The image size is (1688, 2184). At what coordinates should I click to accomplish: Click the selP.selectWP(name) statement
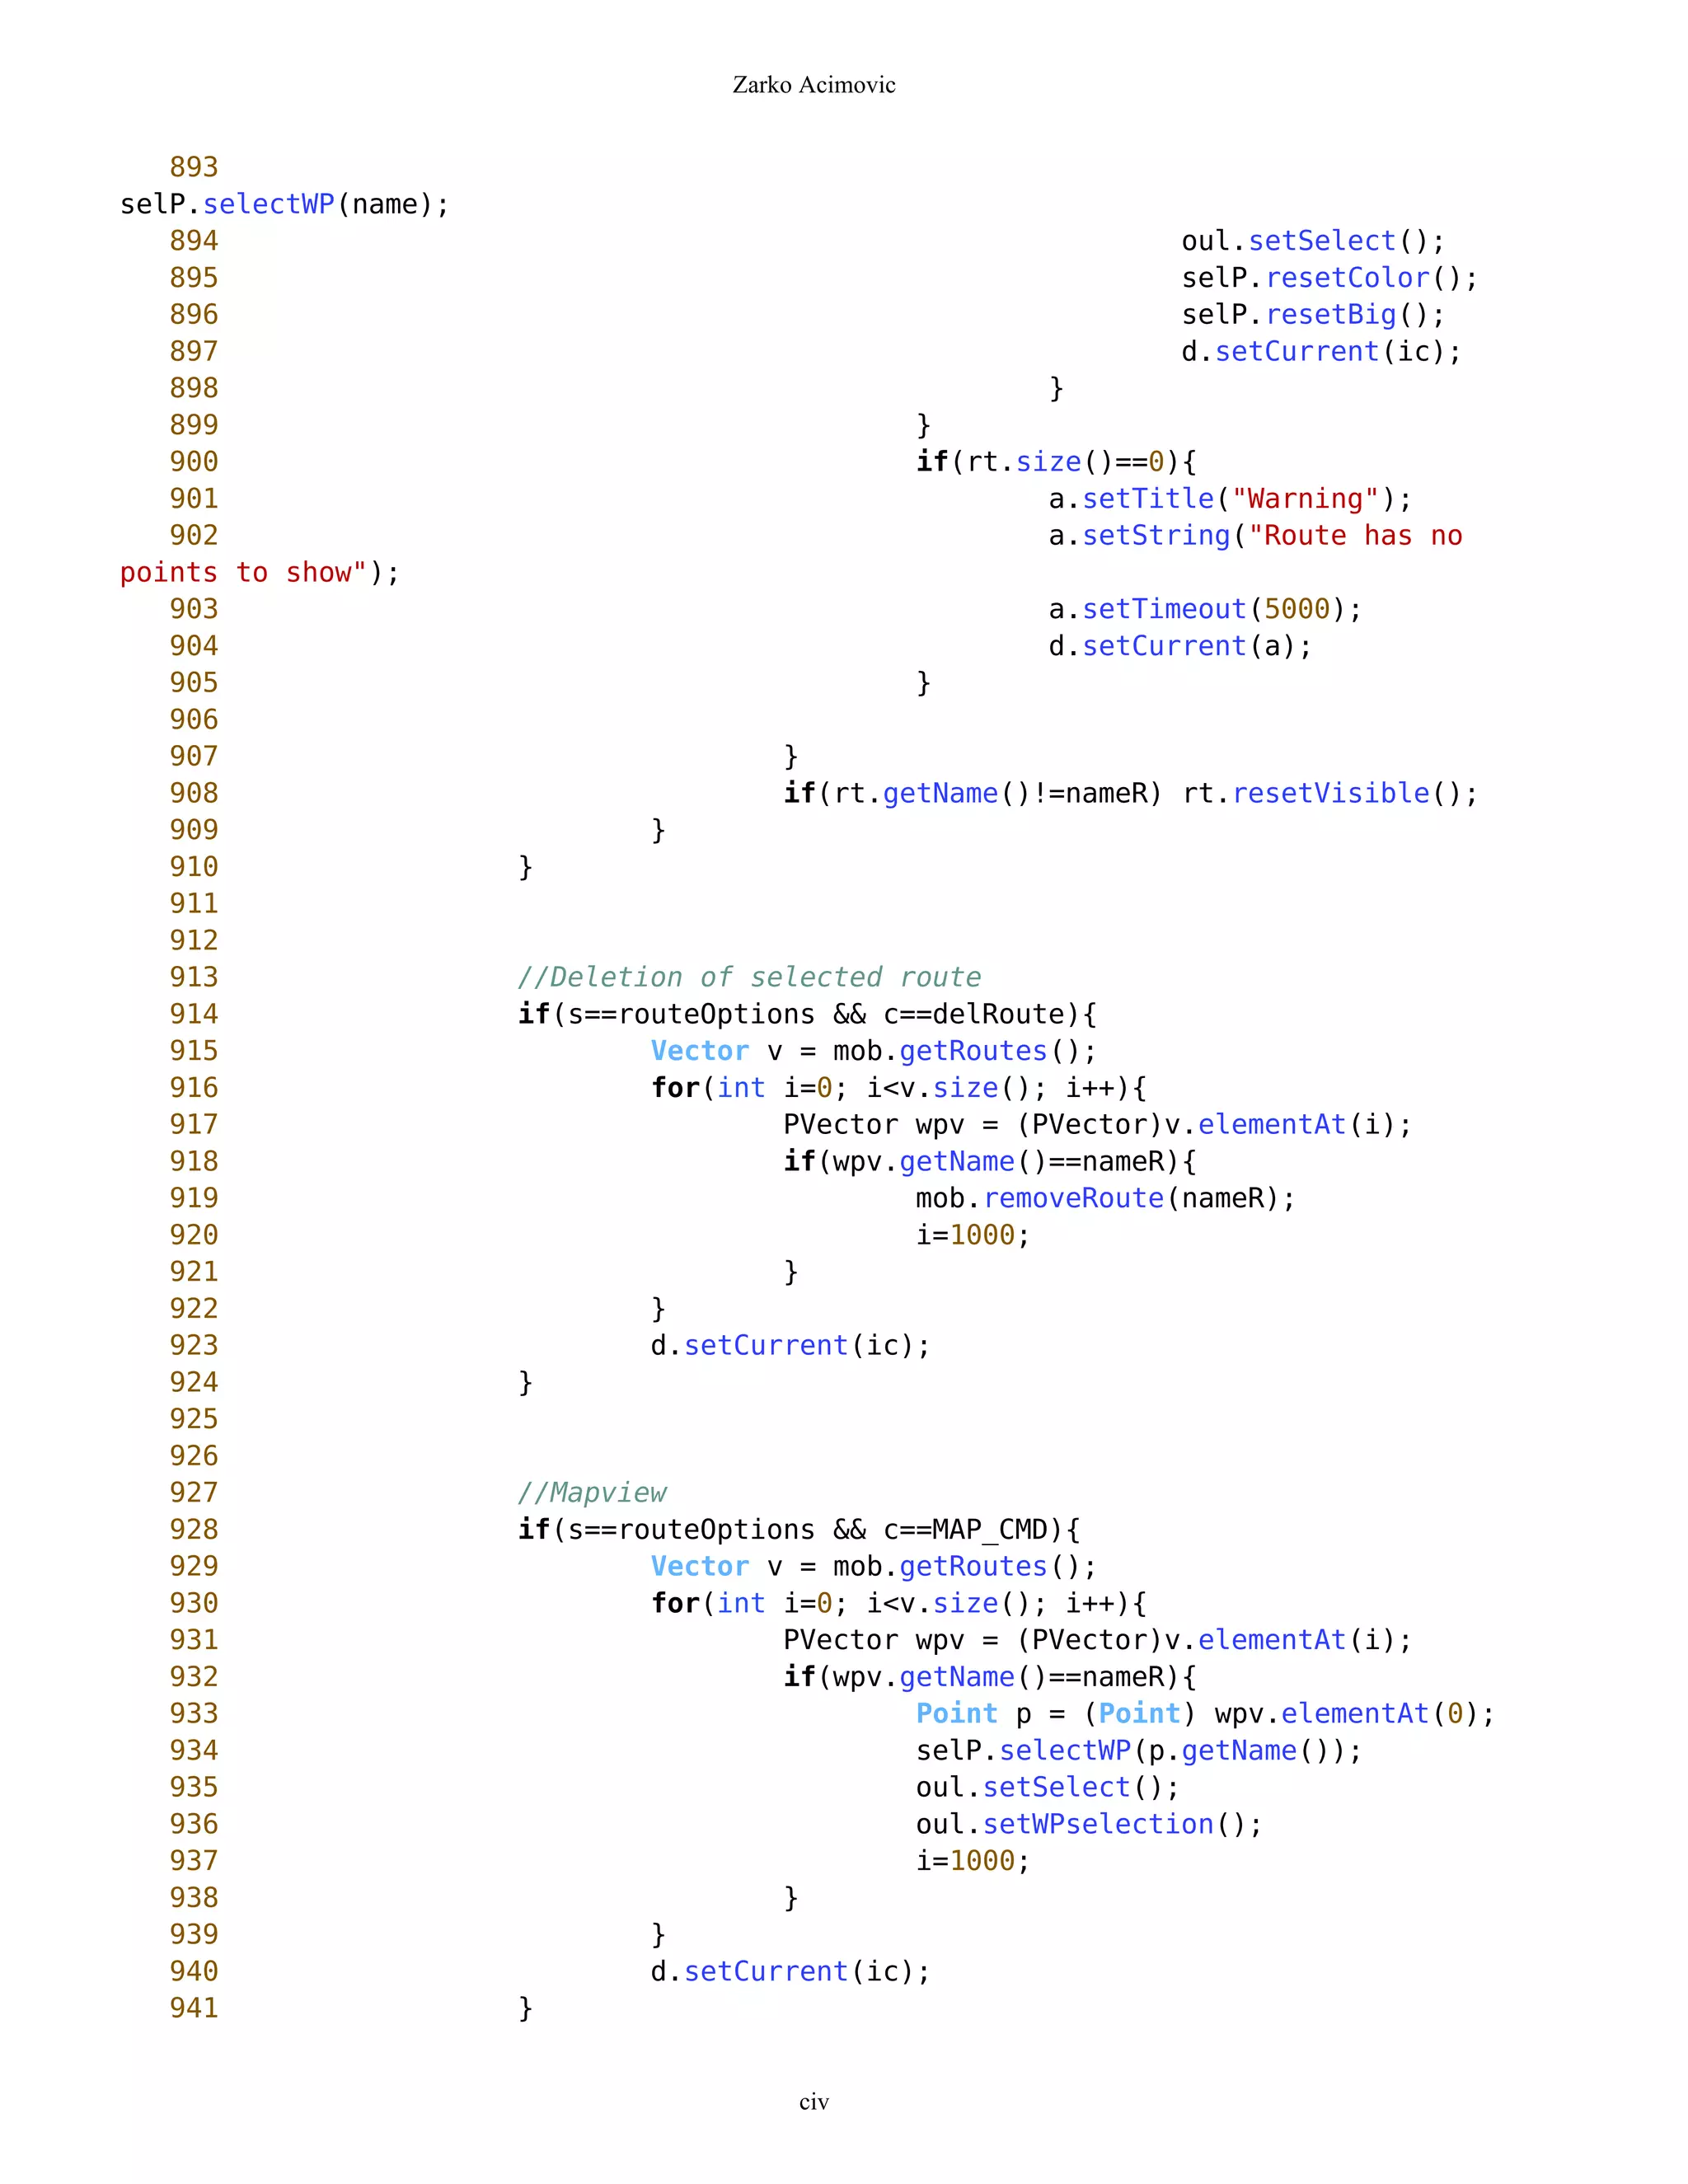284,204
